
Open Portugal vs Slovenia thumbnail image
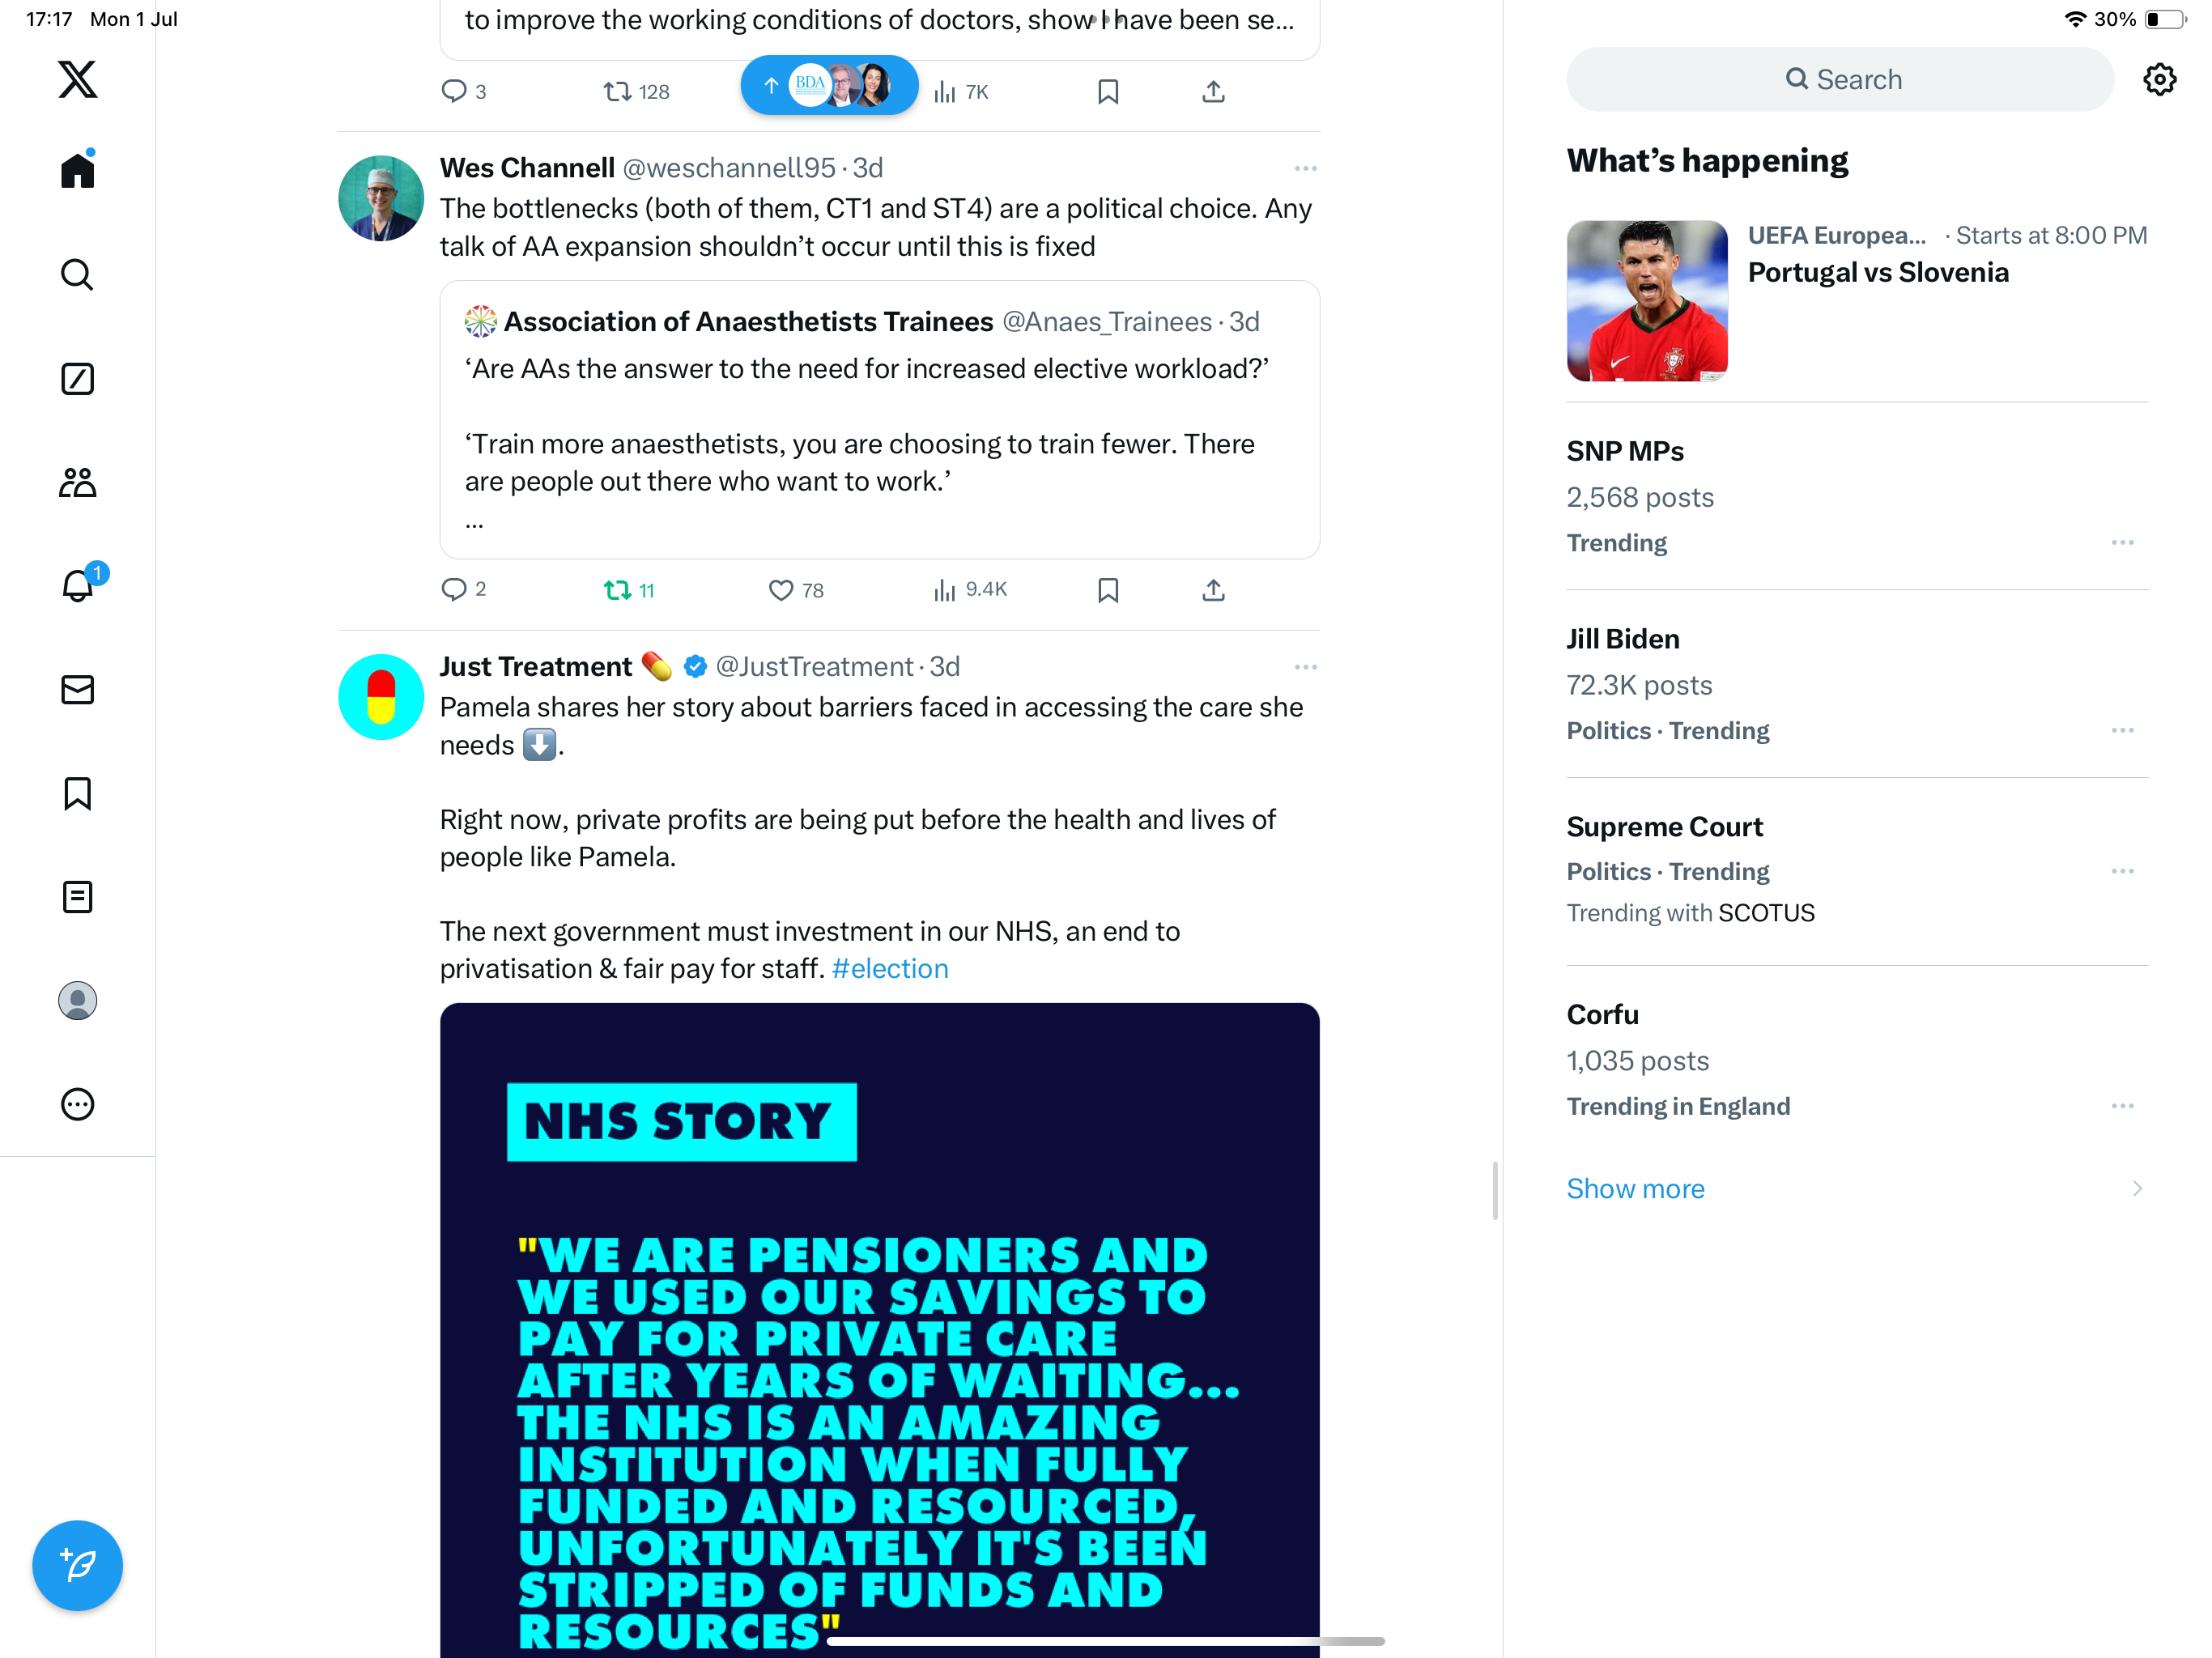pos(1647,301)
